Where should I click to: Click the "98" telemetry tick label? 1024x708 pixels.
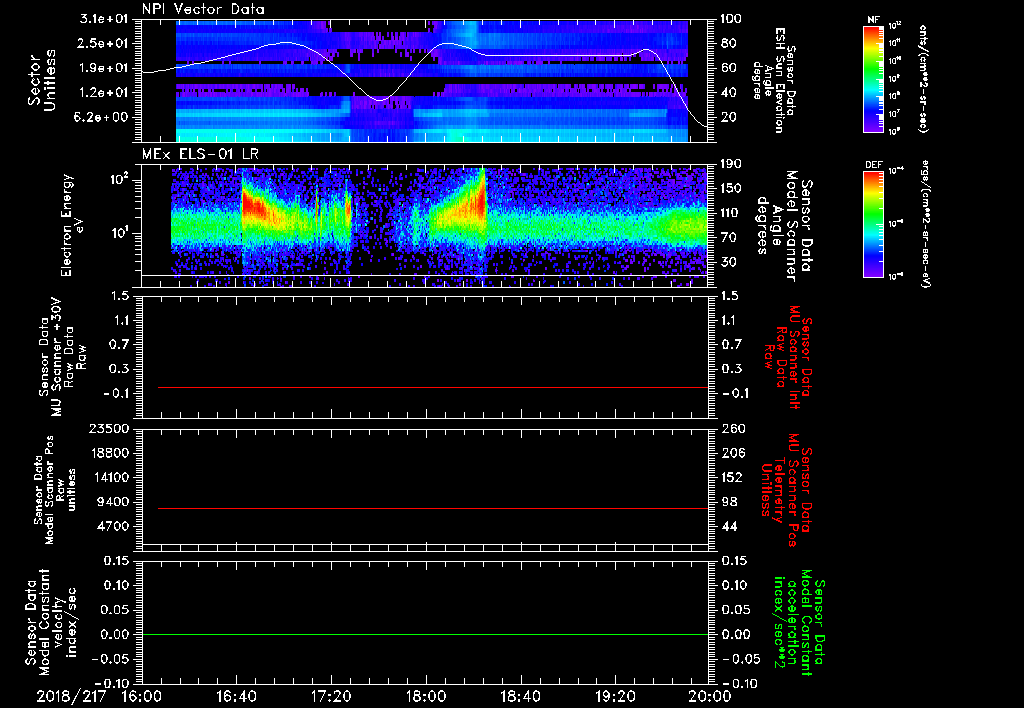tap(728, 502)
